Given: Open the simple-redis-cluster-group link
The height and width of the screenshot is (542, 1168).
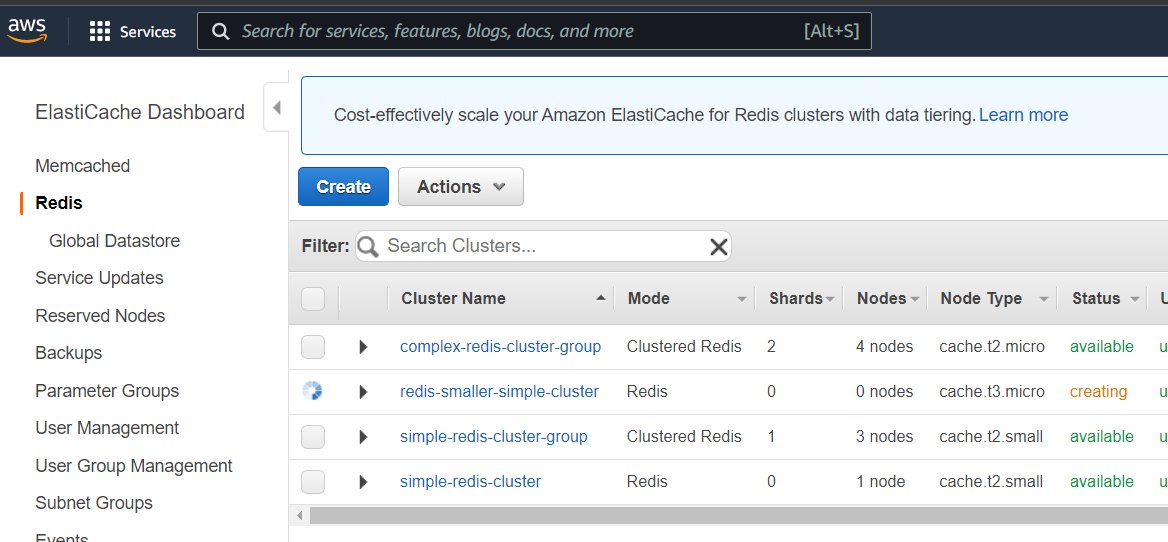Looking at the screenshot, I should pyautogui.click(x=494, y=436).
